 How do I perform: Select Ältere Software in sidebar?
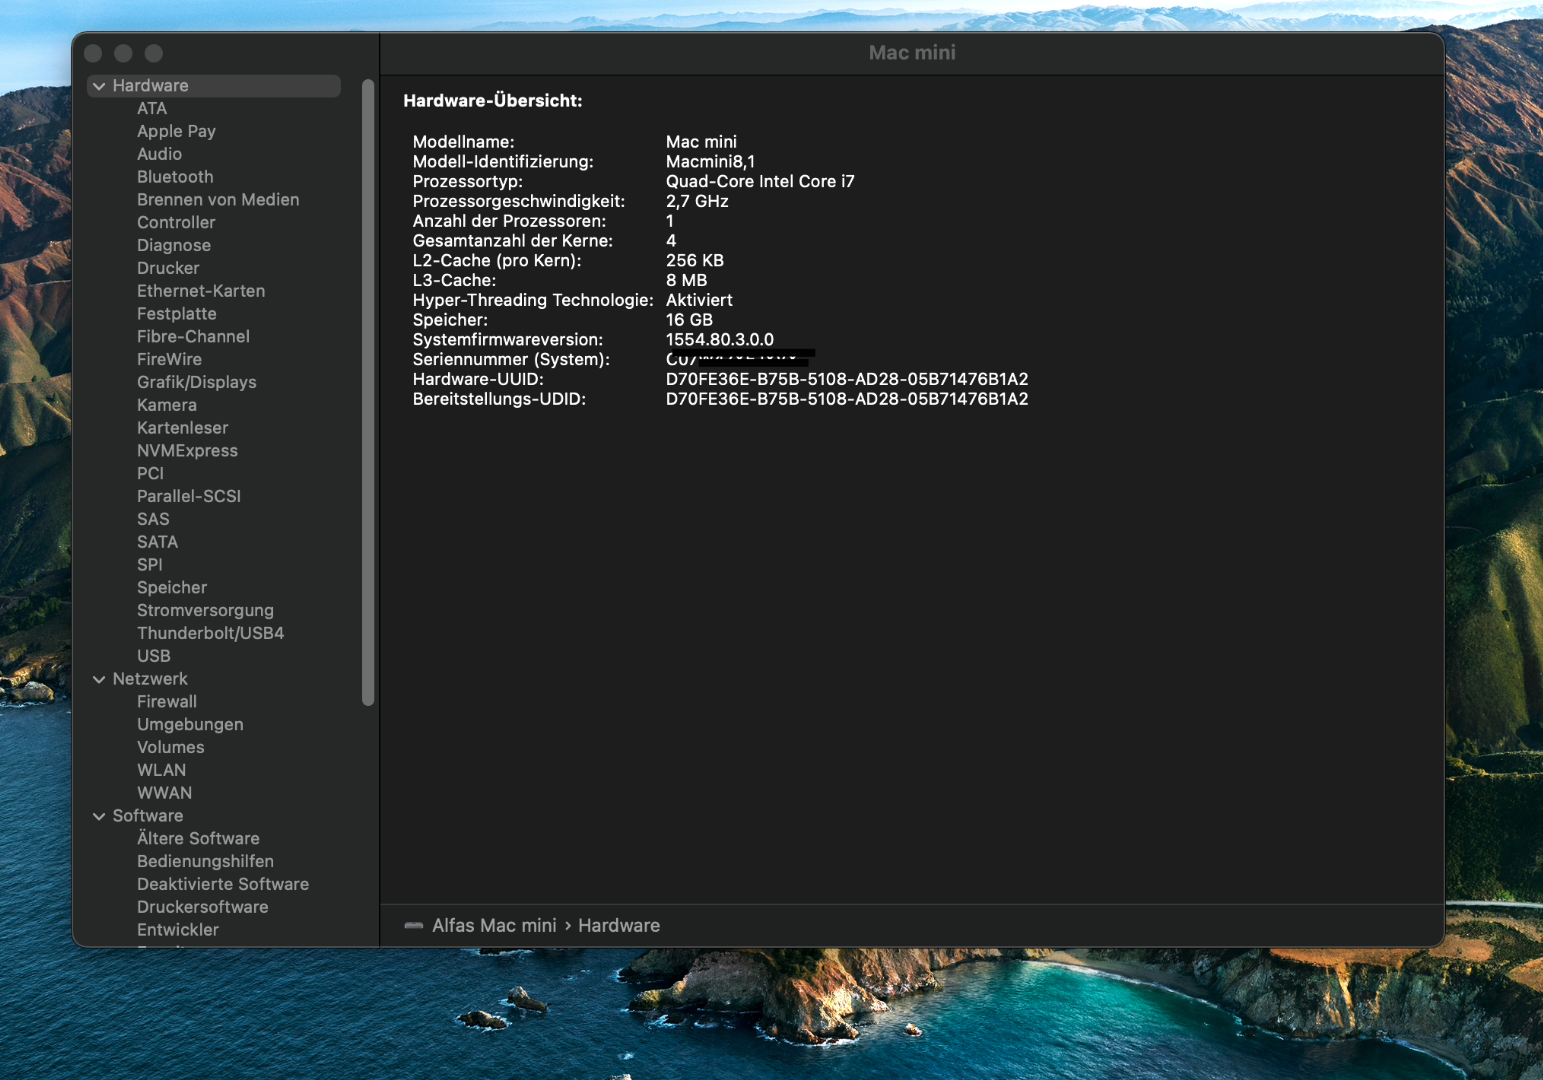pyautogui.click(x=198, y=839)
